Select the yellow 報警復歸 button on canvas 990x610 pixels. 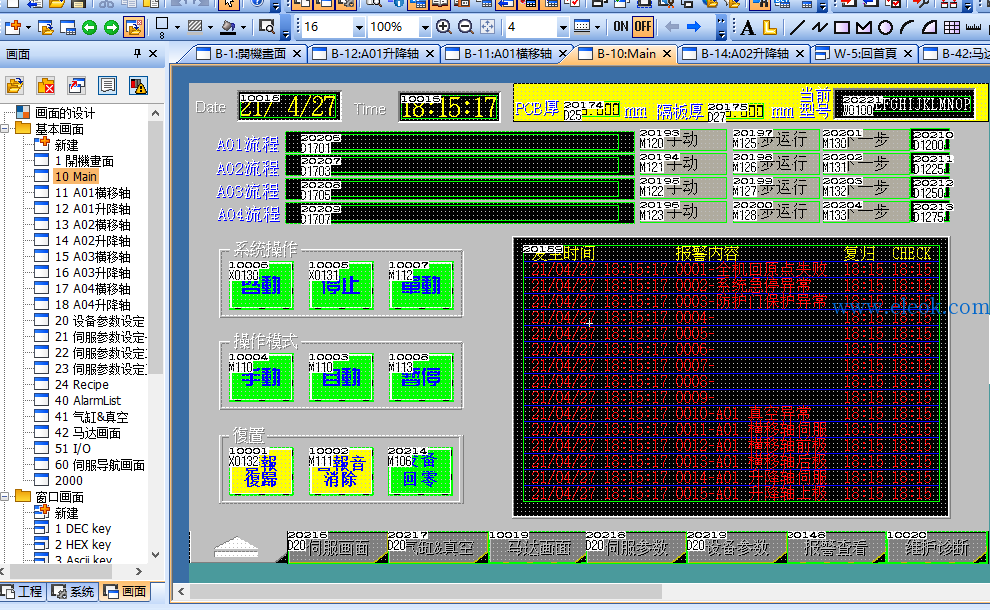coord(261,471)
